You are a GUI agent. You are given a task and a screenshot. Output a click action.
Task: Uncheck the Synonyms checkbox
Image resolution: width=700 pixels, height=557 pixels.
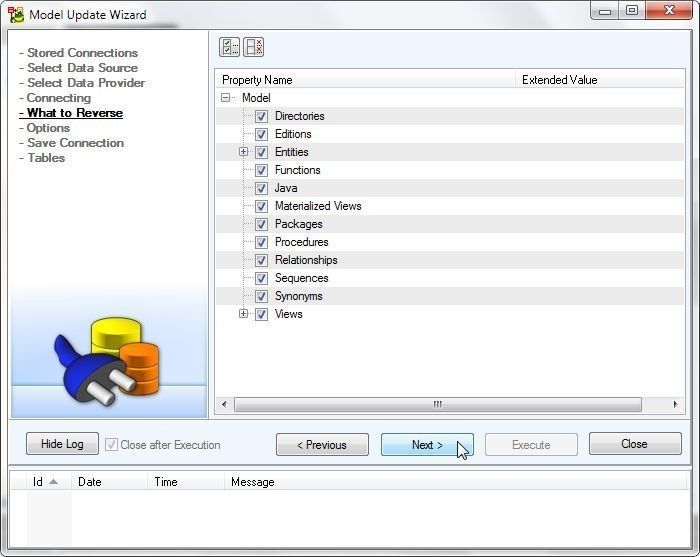point(261,296)
